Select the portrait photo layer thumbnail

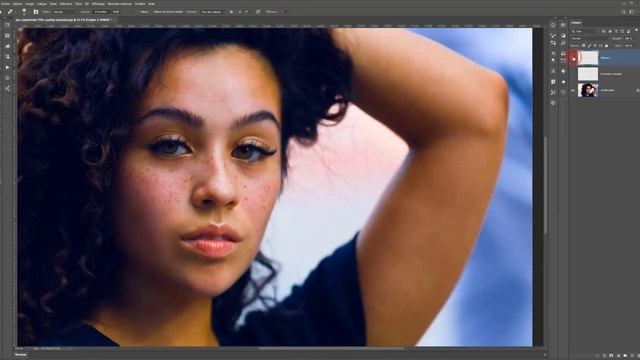[588, 90]
